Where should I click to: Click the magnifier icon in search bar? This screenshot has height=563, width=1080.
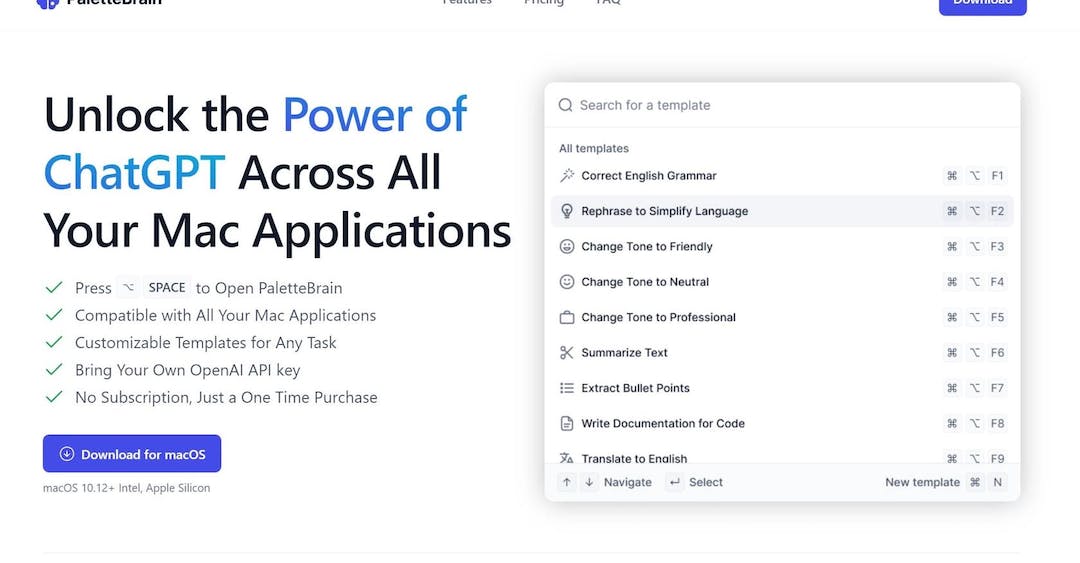(565, 105)
